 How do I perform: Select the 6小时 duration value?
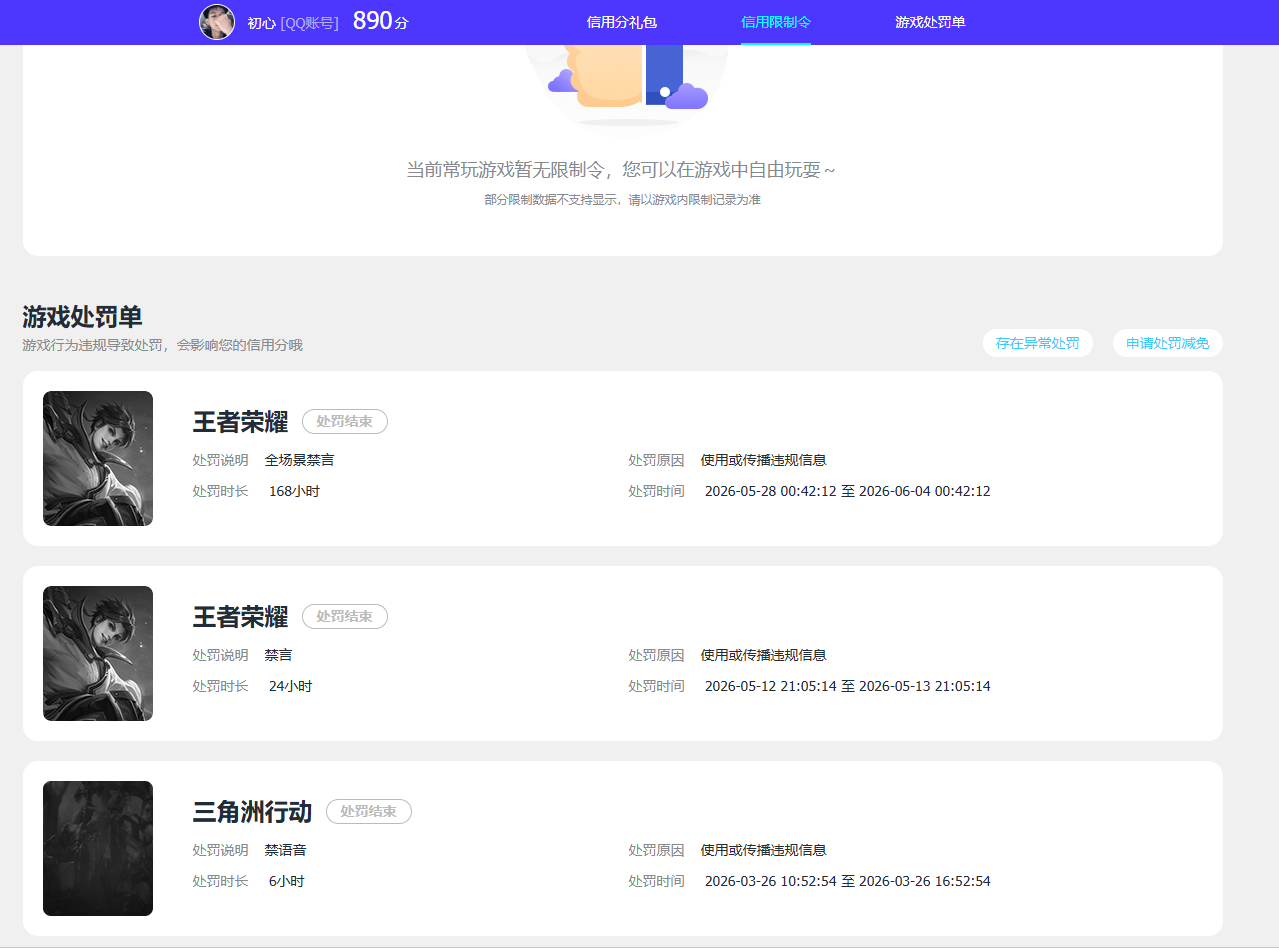pyautogui.click(x=287, y=881)
